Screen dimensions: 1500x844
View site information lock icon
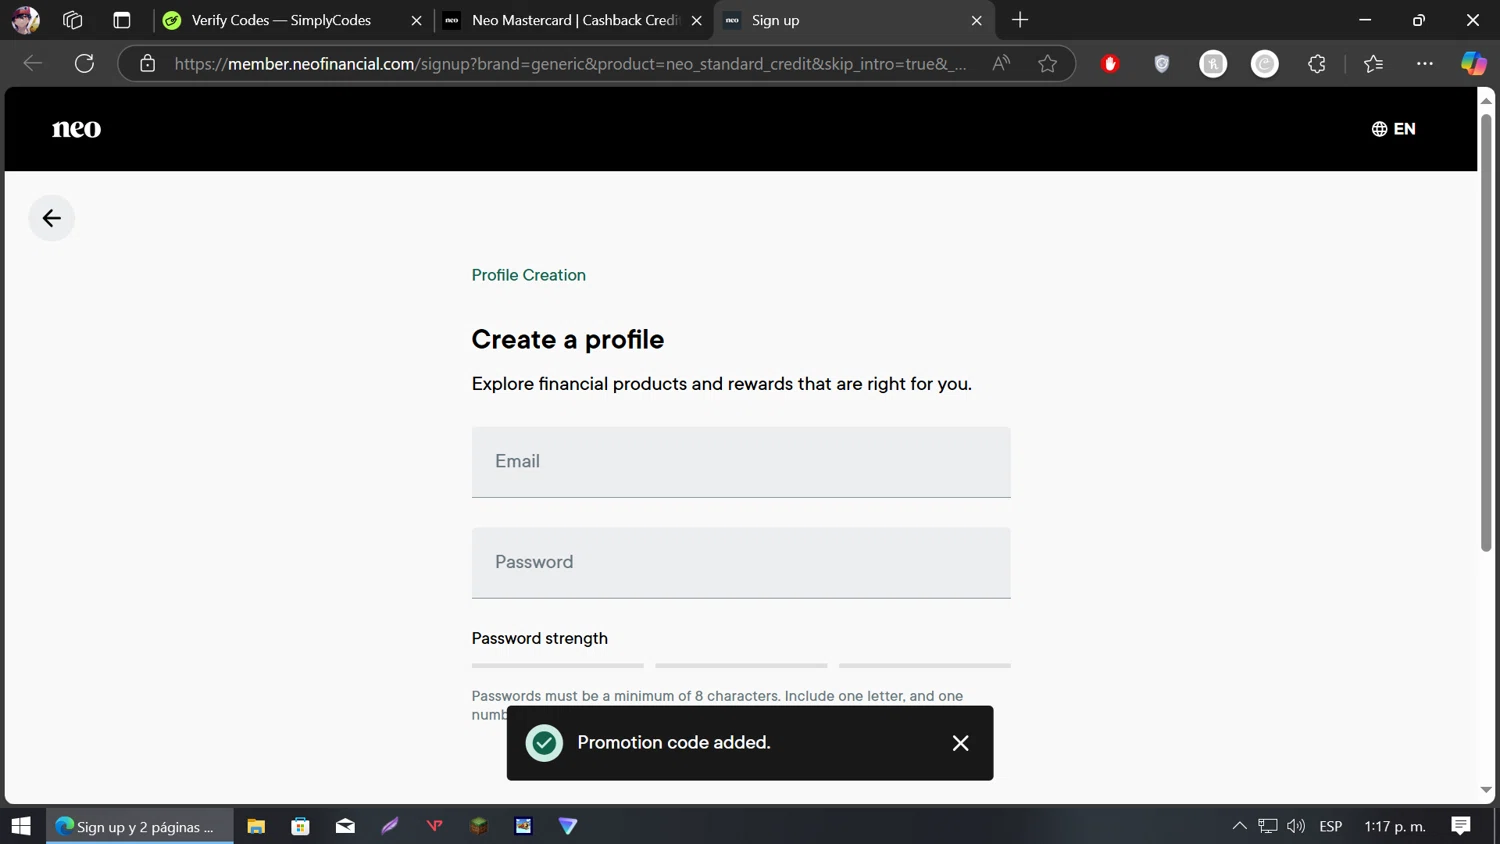point(148,64)
